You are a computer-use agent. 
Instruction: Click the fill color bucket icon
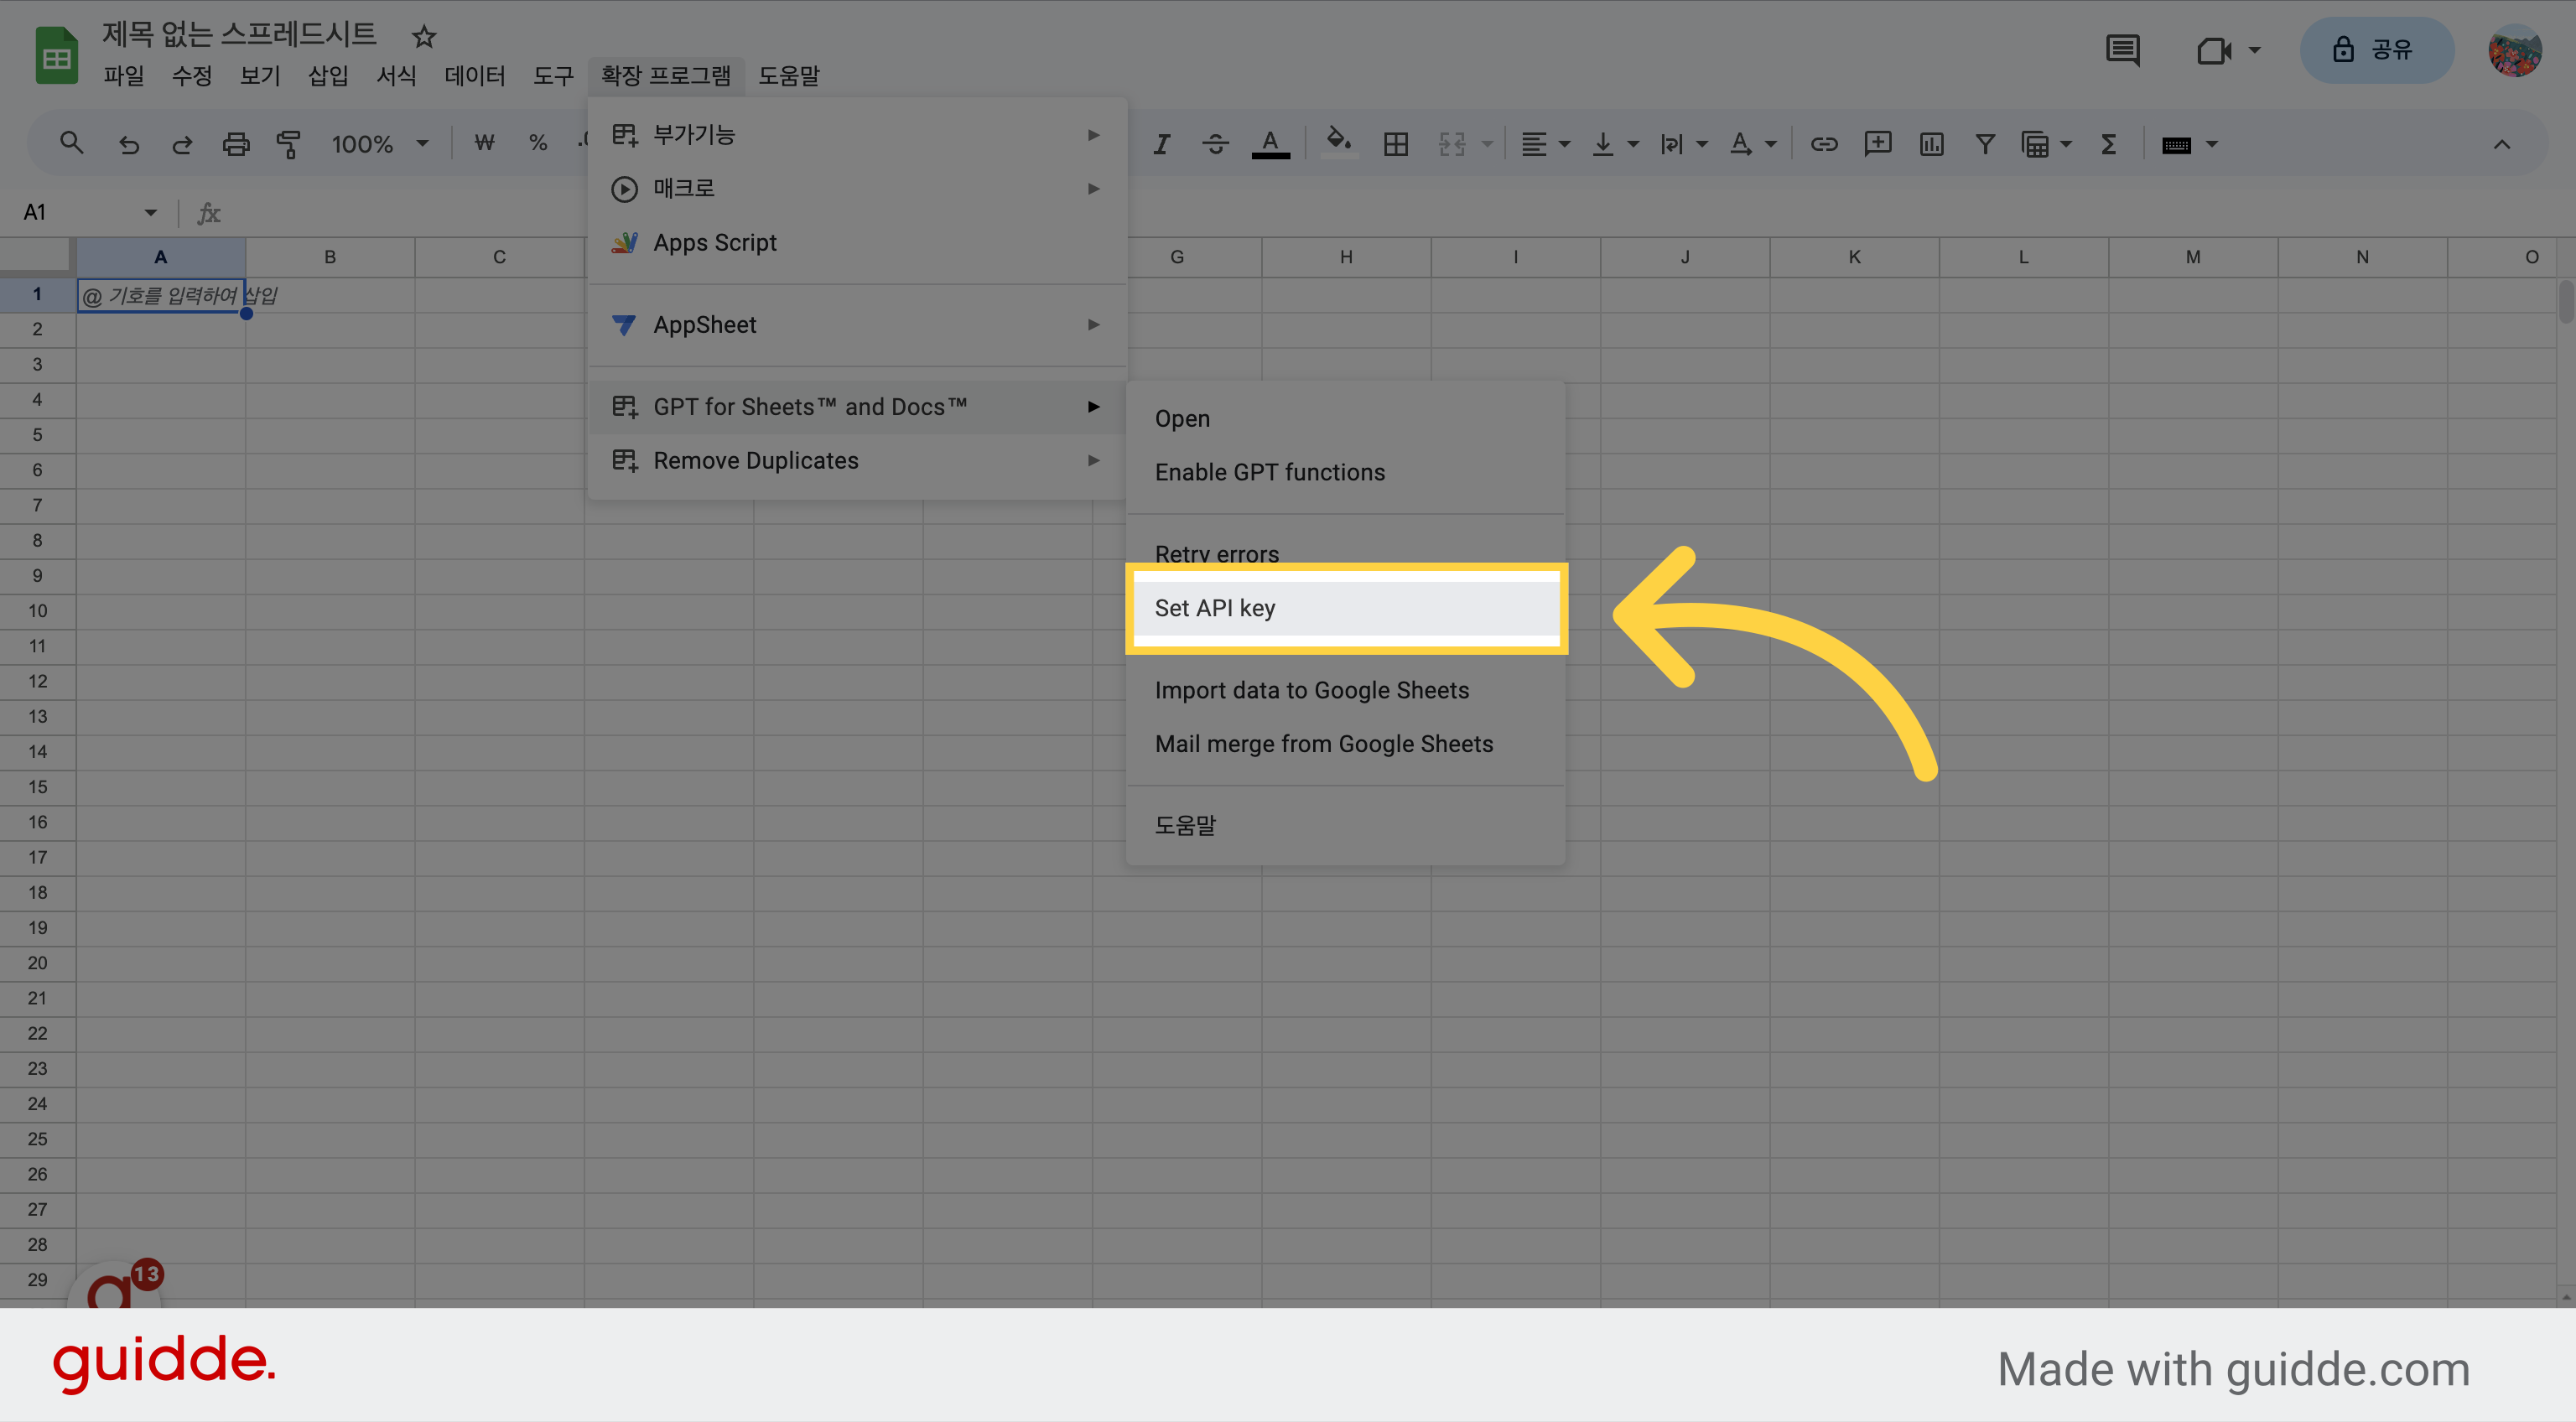point(1338,143)
